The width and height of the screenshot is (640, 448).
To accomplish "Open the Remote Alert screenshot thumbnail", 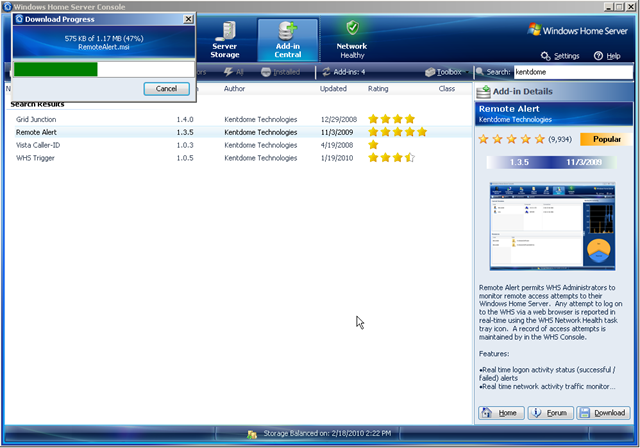I will point(552,226).
